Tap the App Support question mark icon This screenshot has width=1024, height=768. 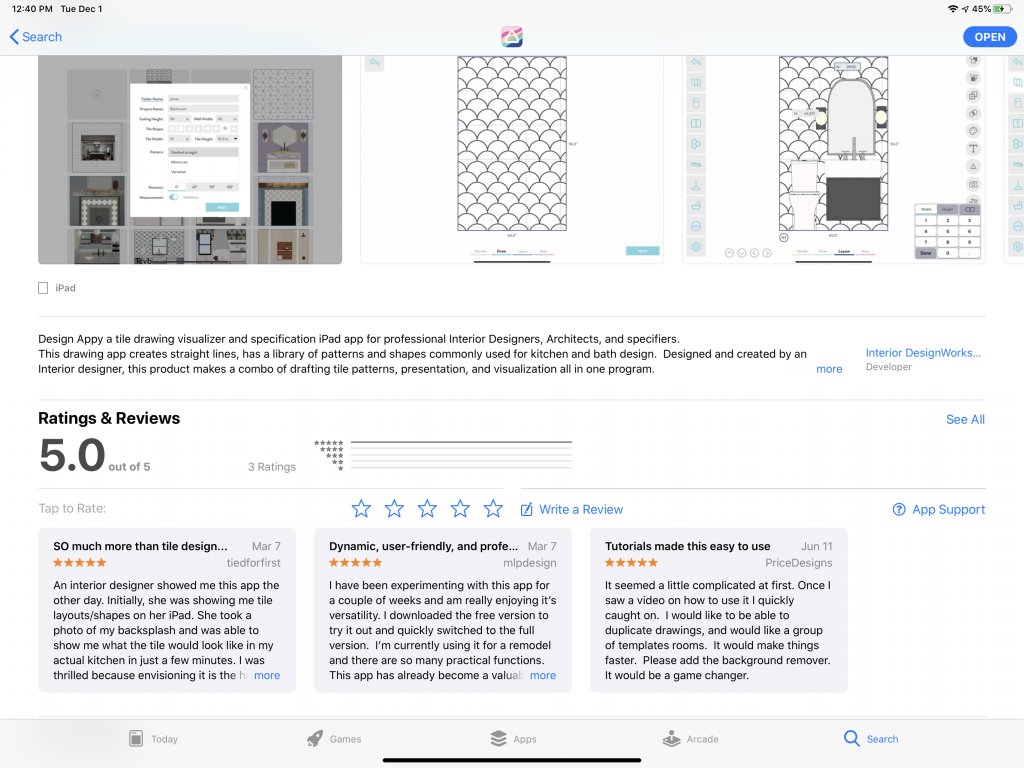[899, 509]
